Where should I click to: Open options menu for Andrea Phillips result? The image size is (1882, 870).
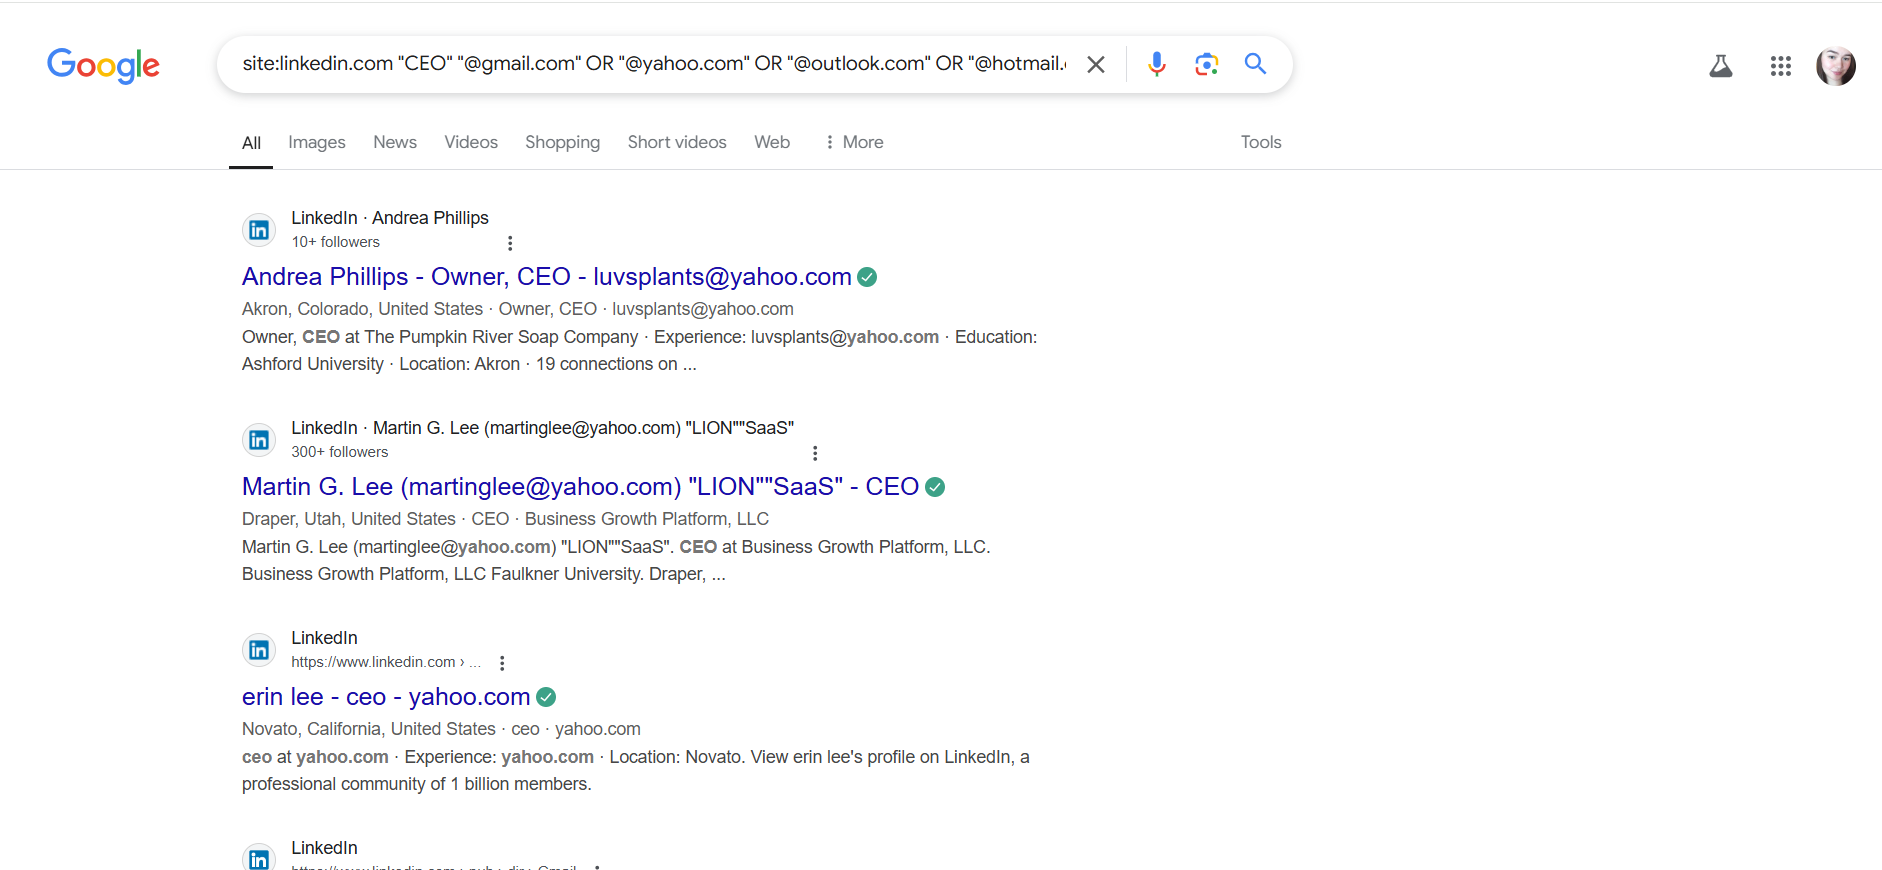point(510,243)
